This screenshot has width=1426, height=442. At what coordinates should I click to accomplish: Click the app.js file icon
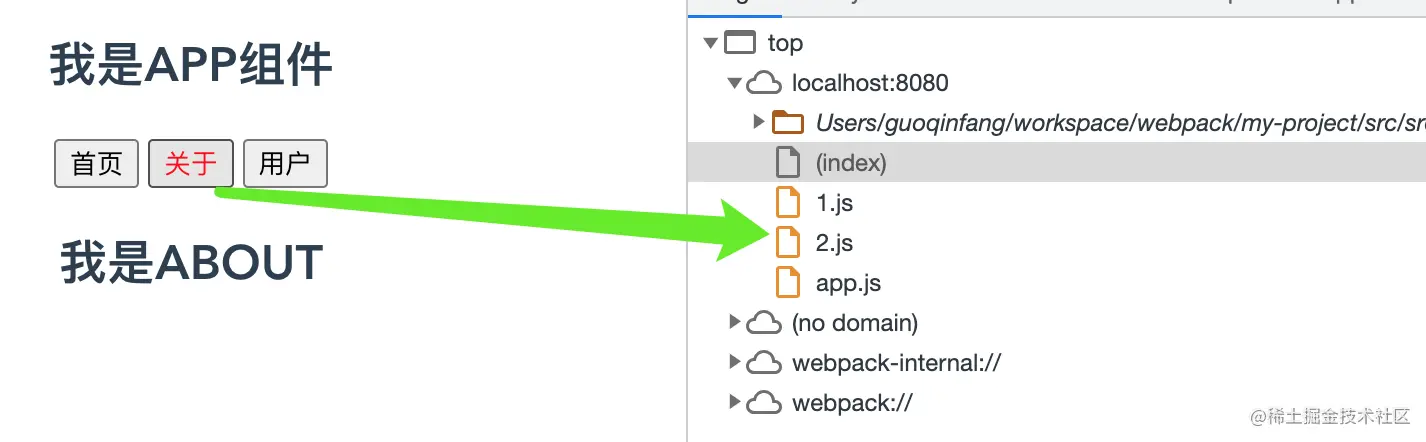coord(789,283)
